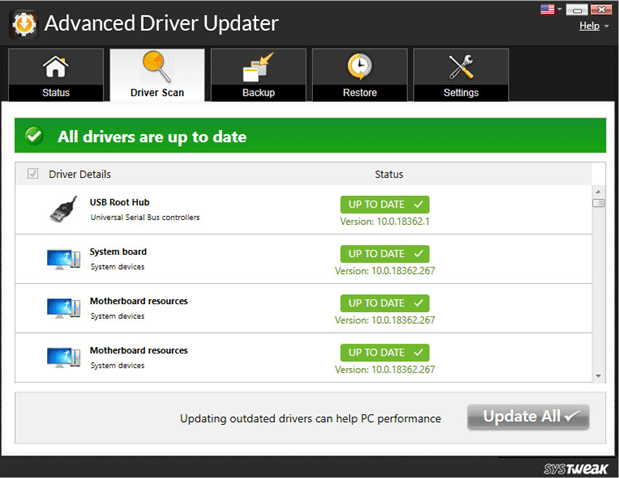
Task: Click the scrollbar down arrow in driver list
Action: tap(598, 376)
